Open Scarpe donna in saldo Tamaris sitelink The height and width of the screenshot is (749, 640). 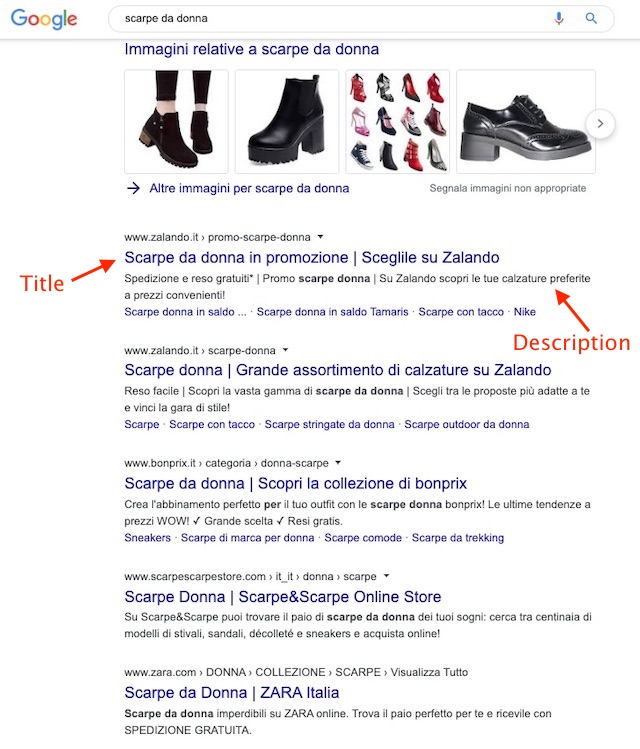pyautogui.click(x=332, y=312)
